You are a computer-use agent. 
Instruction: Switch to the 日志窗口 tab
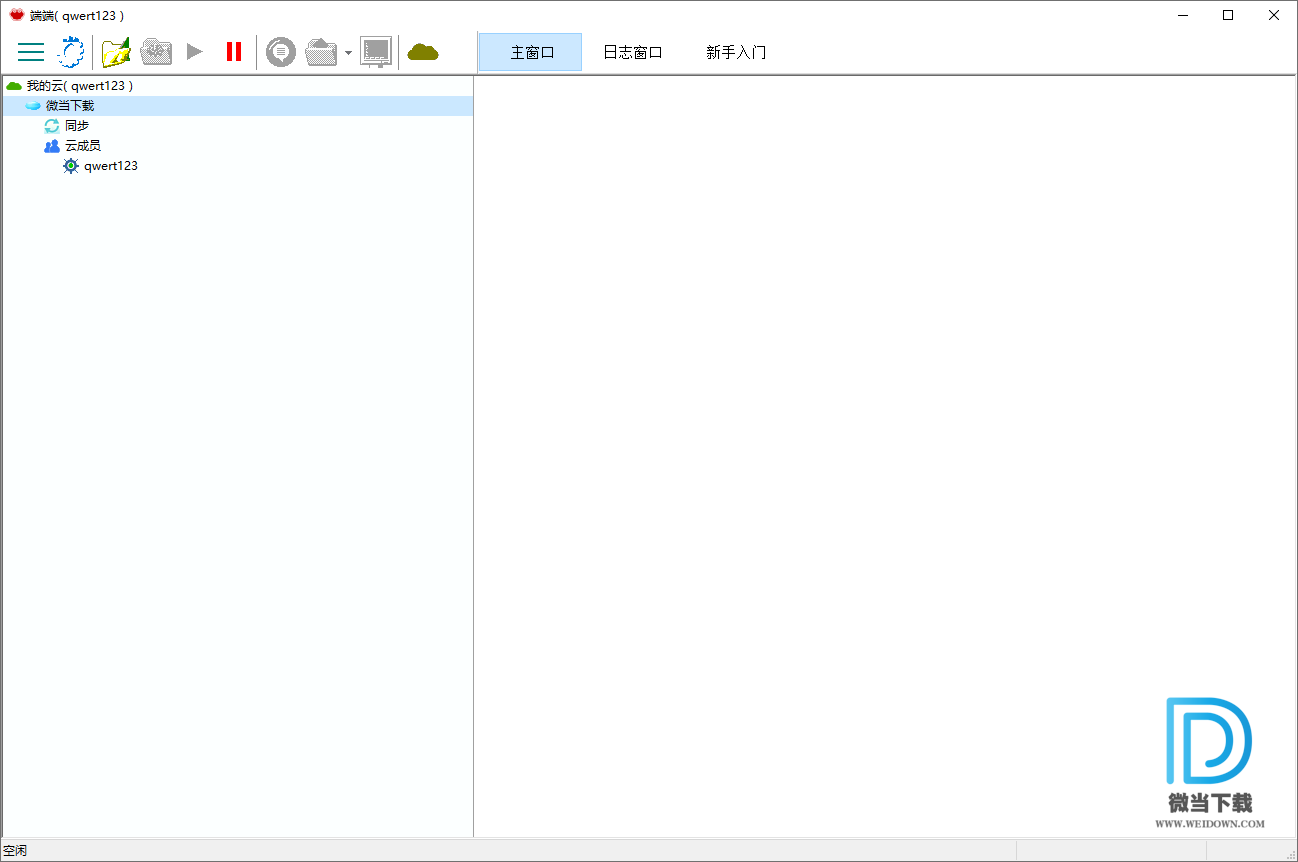pos(632,52)
